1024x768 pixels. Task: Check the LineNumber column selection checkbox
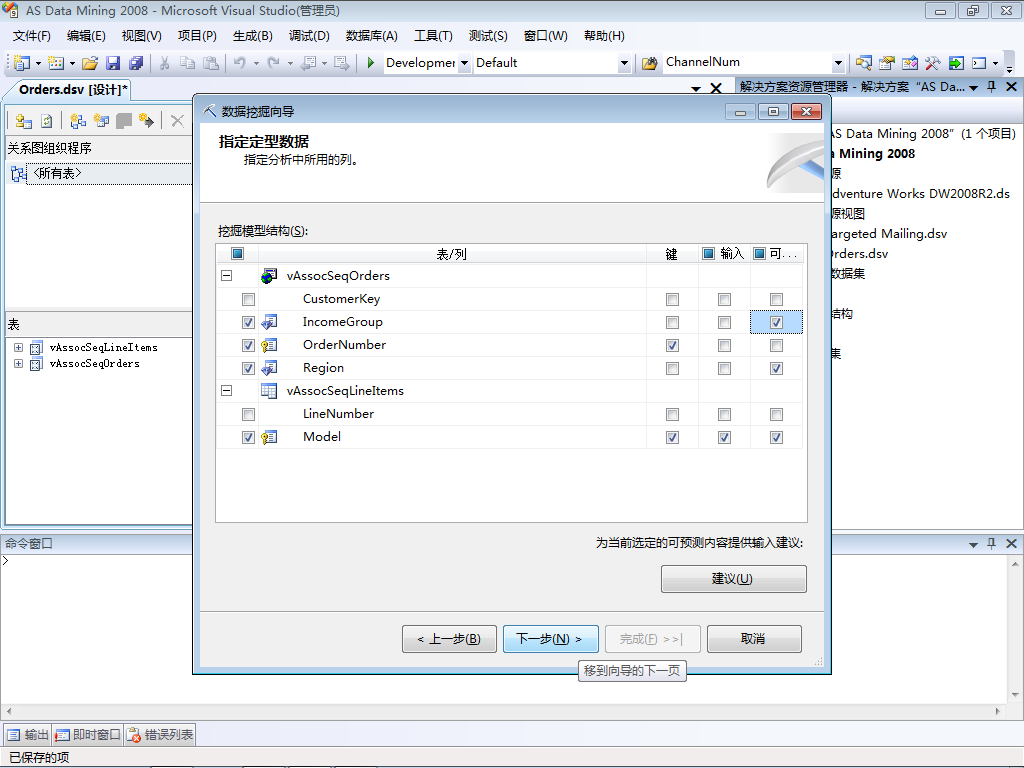(x=248, y=415)
